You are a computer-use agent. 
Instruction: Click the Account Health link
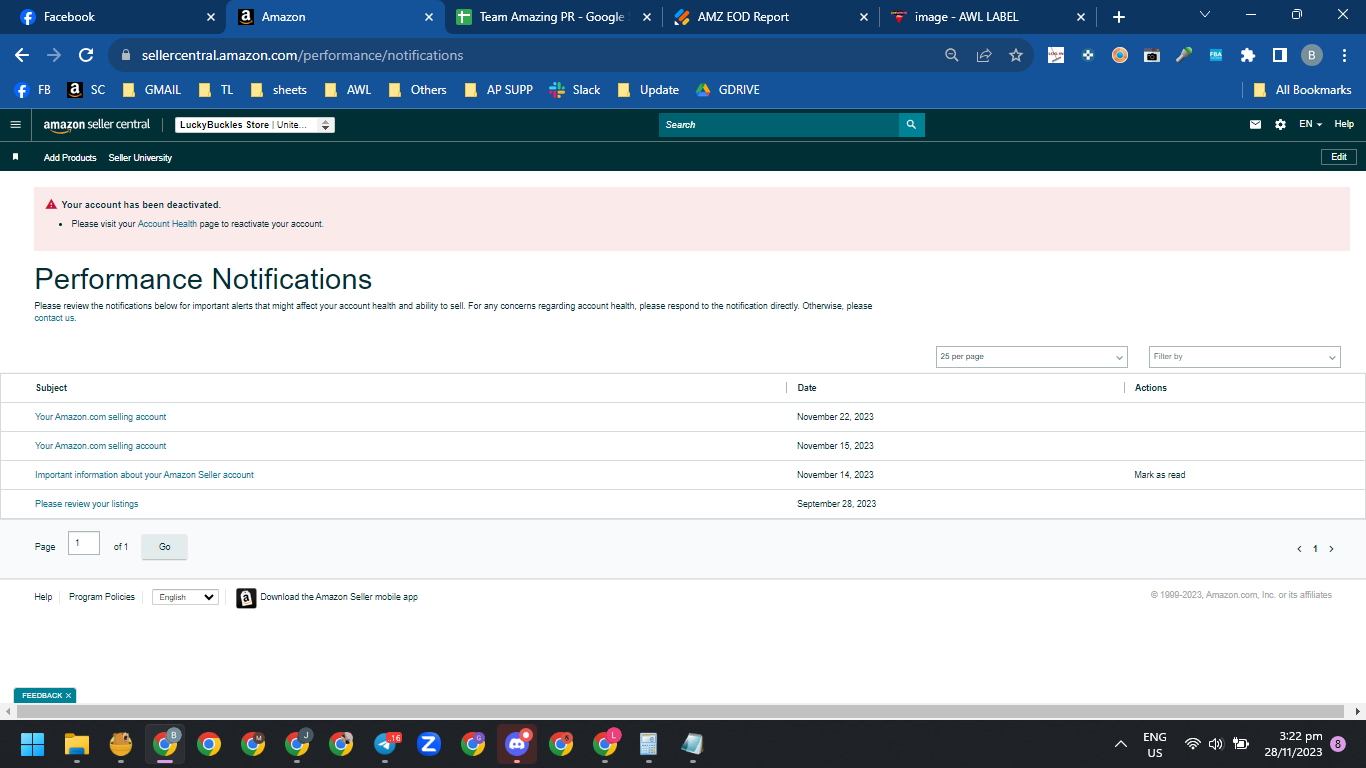[167, 224]
